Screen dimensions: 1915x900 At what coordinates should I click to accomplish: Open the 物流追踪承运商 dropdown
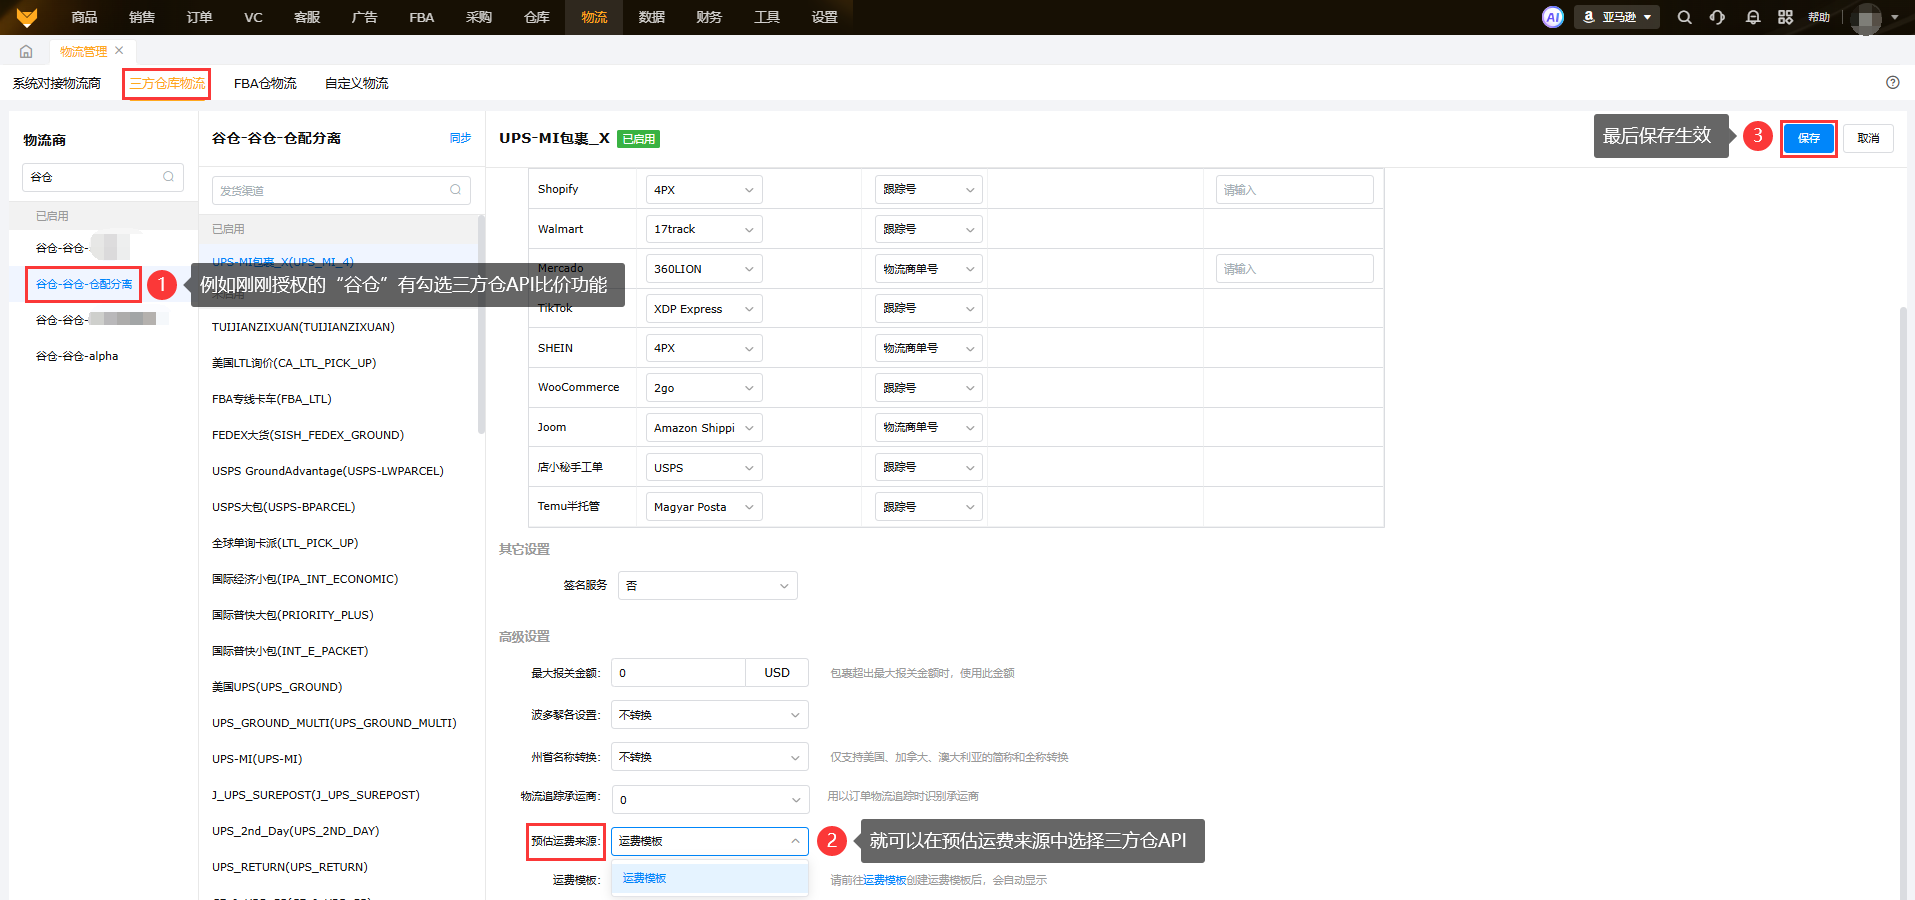coord(709,800)
